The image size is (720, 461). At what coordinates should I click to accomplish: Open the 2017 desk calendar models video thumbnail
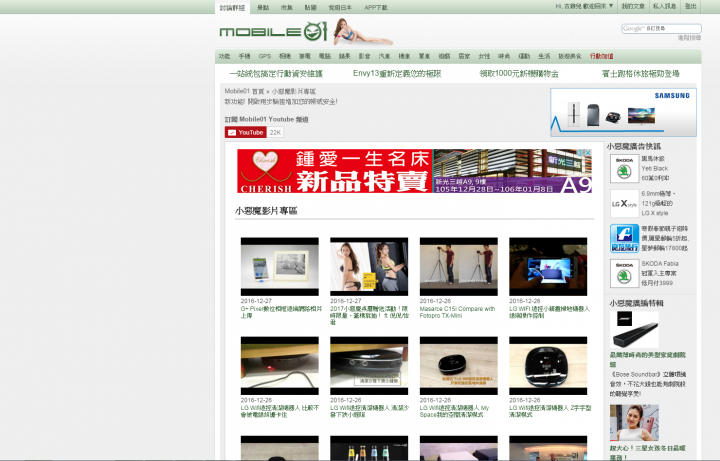pyautogui.click(x=369, y=266)
